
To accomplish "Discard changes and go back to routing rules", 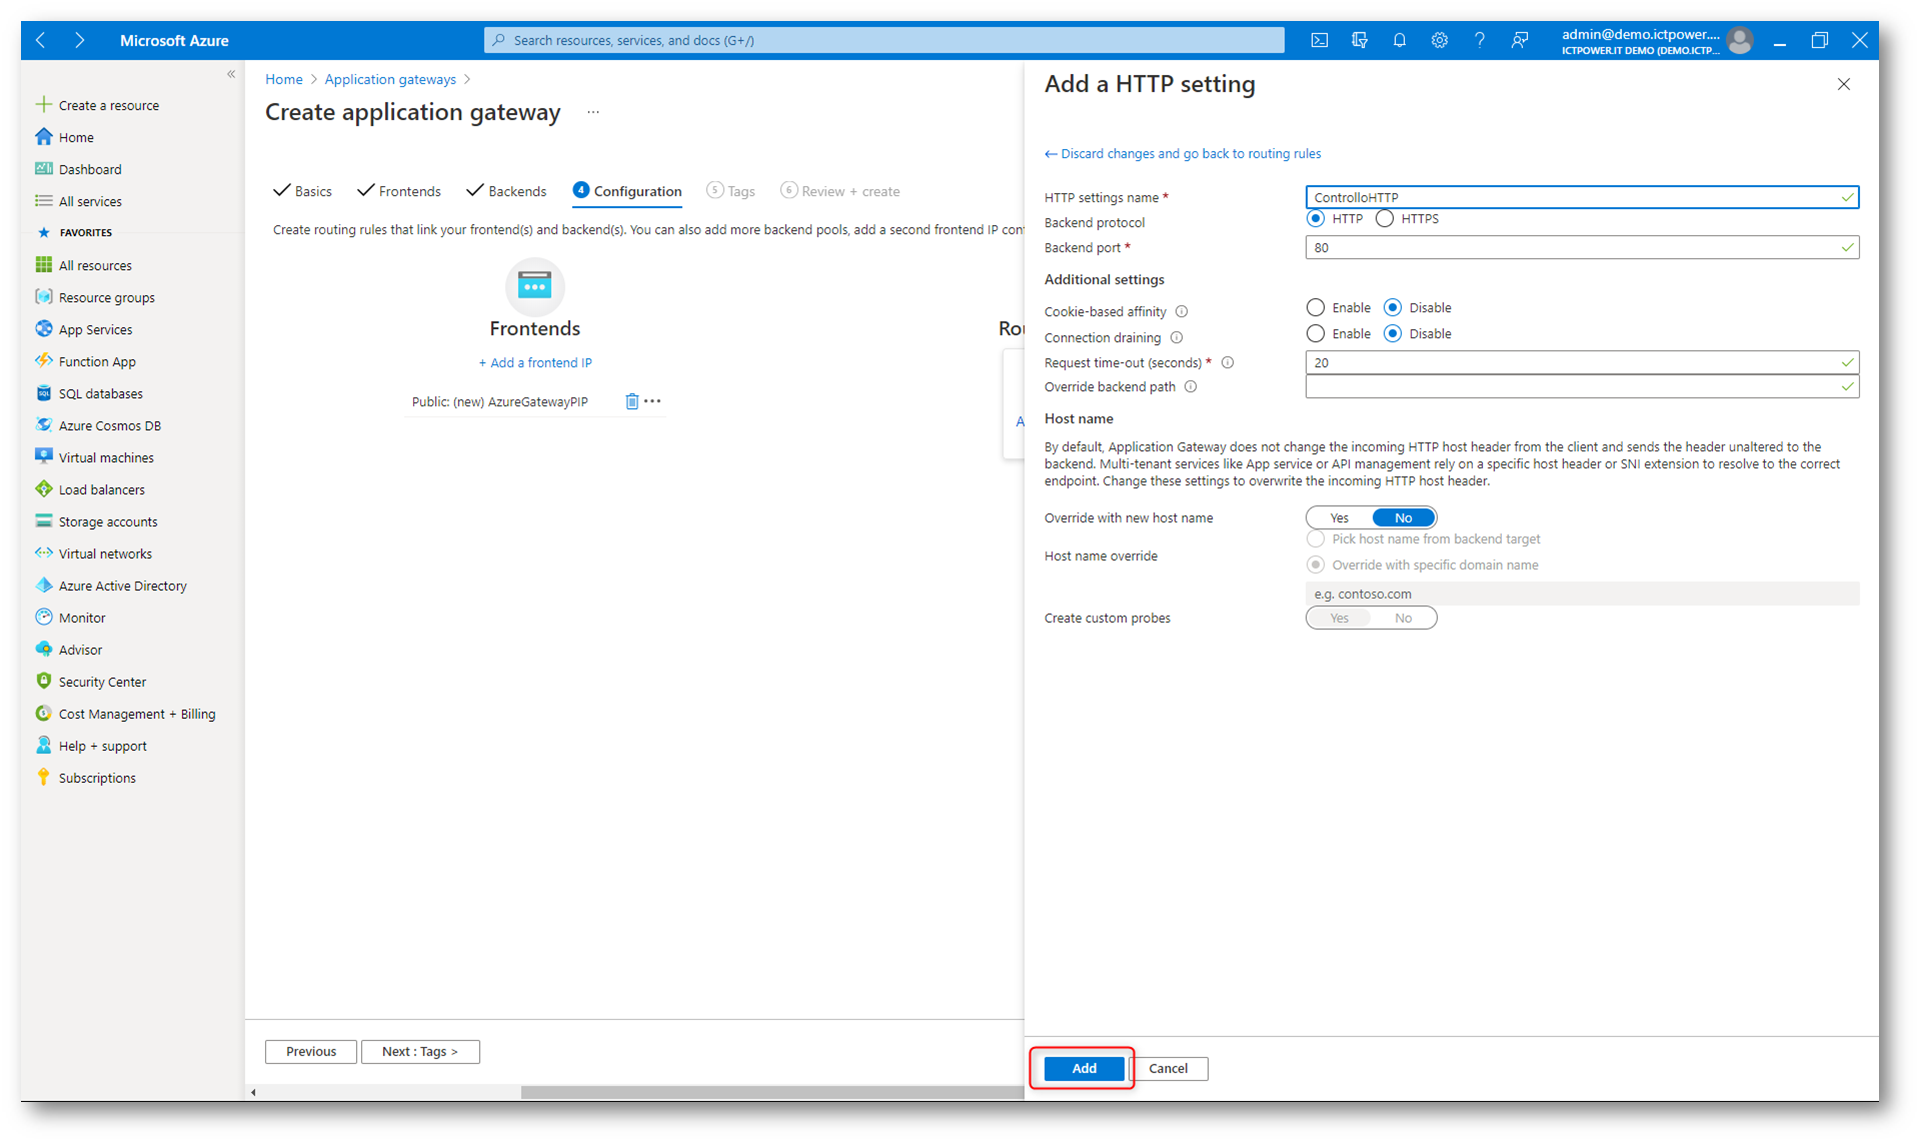I will (x=1183, y=153).
